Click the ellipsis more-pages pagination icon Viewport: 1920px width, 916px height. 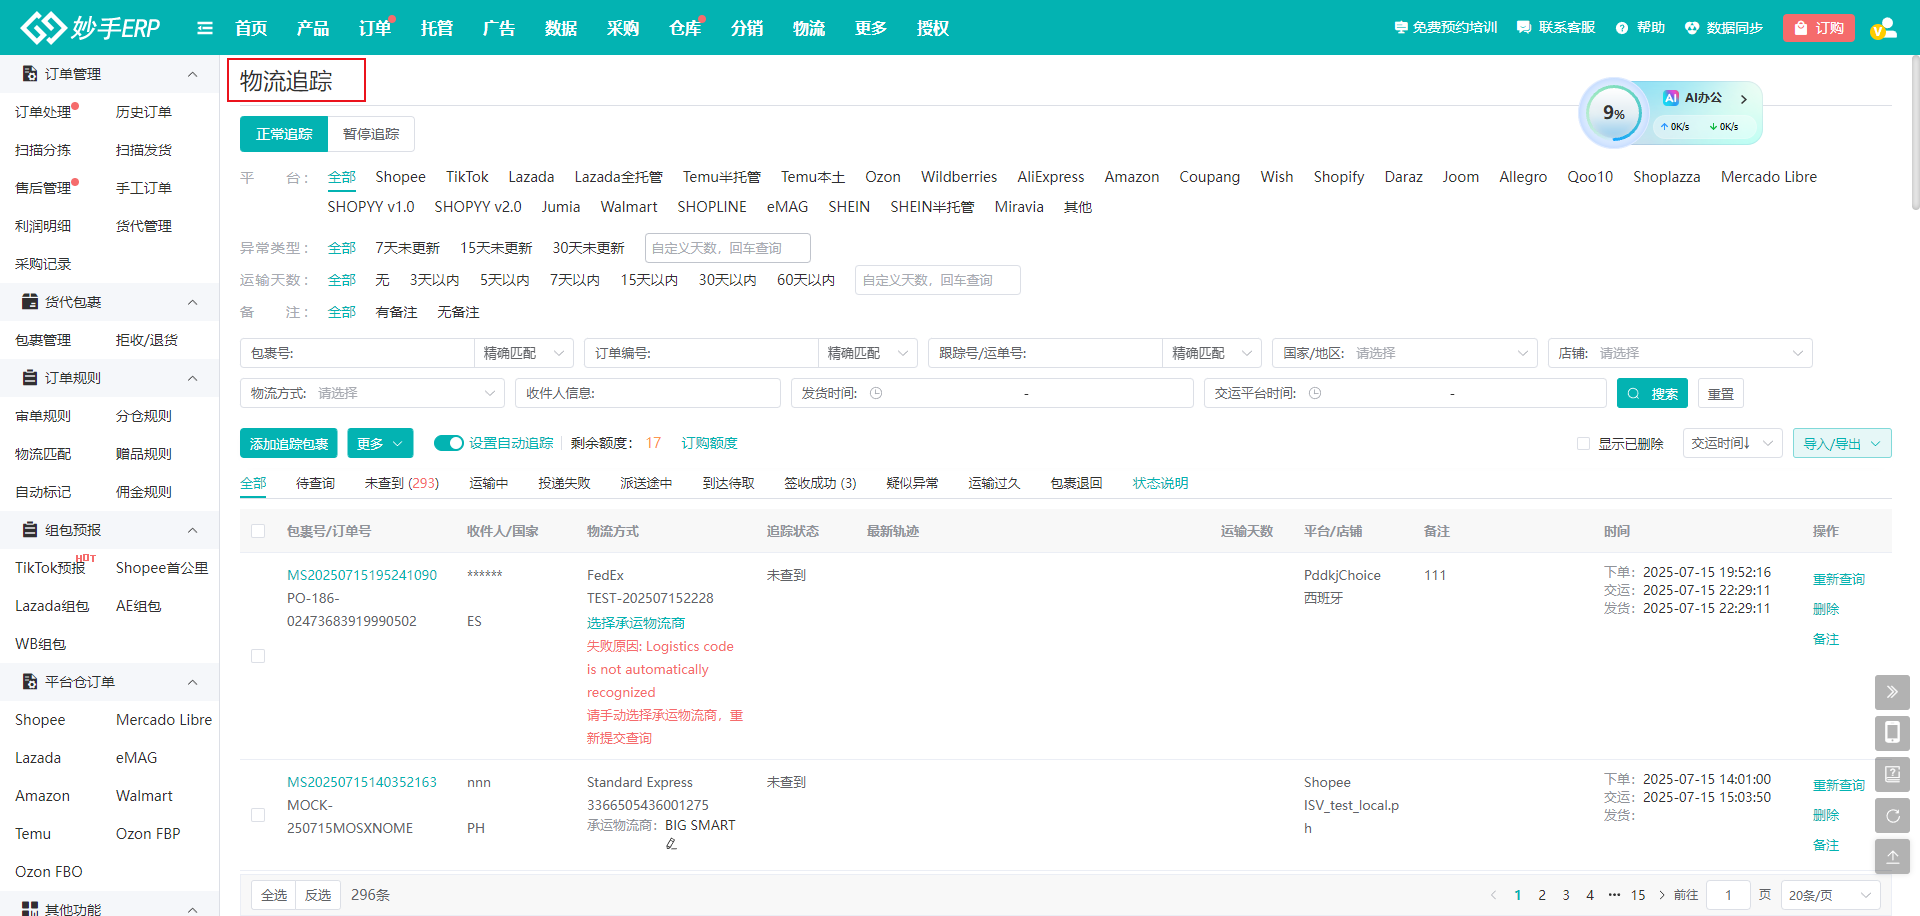[x=1614, y=895]
